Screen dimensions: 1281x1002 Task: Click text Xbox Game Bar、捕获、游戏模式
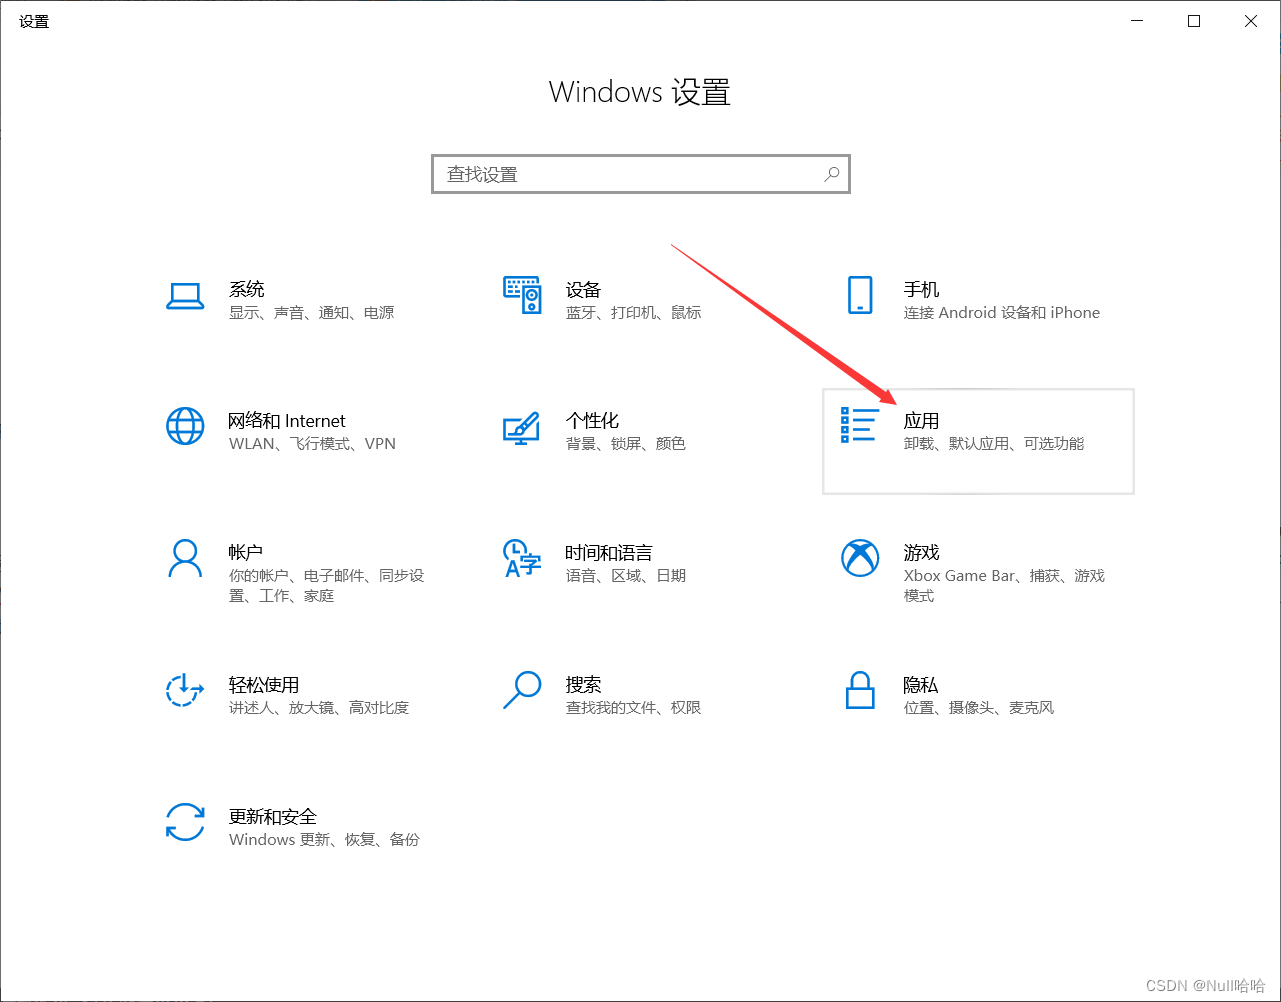tap(1004, 586)
